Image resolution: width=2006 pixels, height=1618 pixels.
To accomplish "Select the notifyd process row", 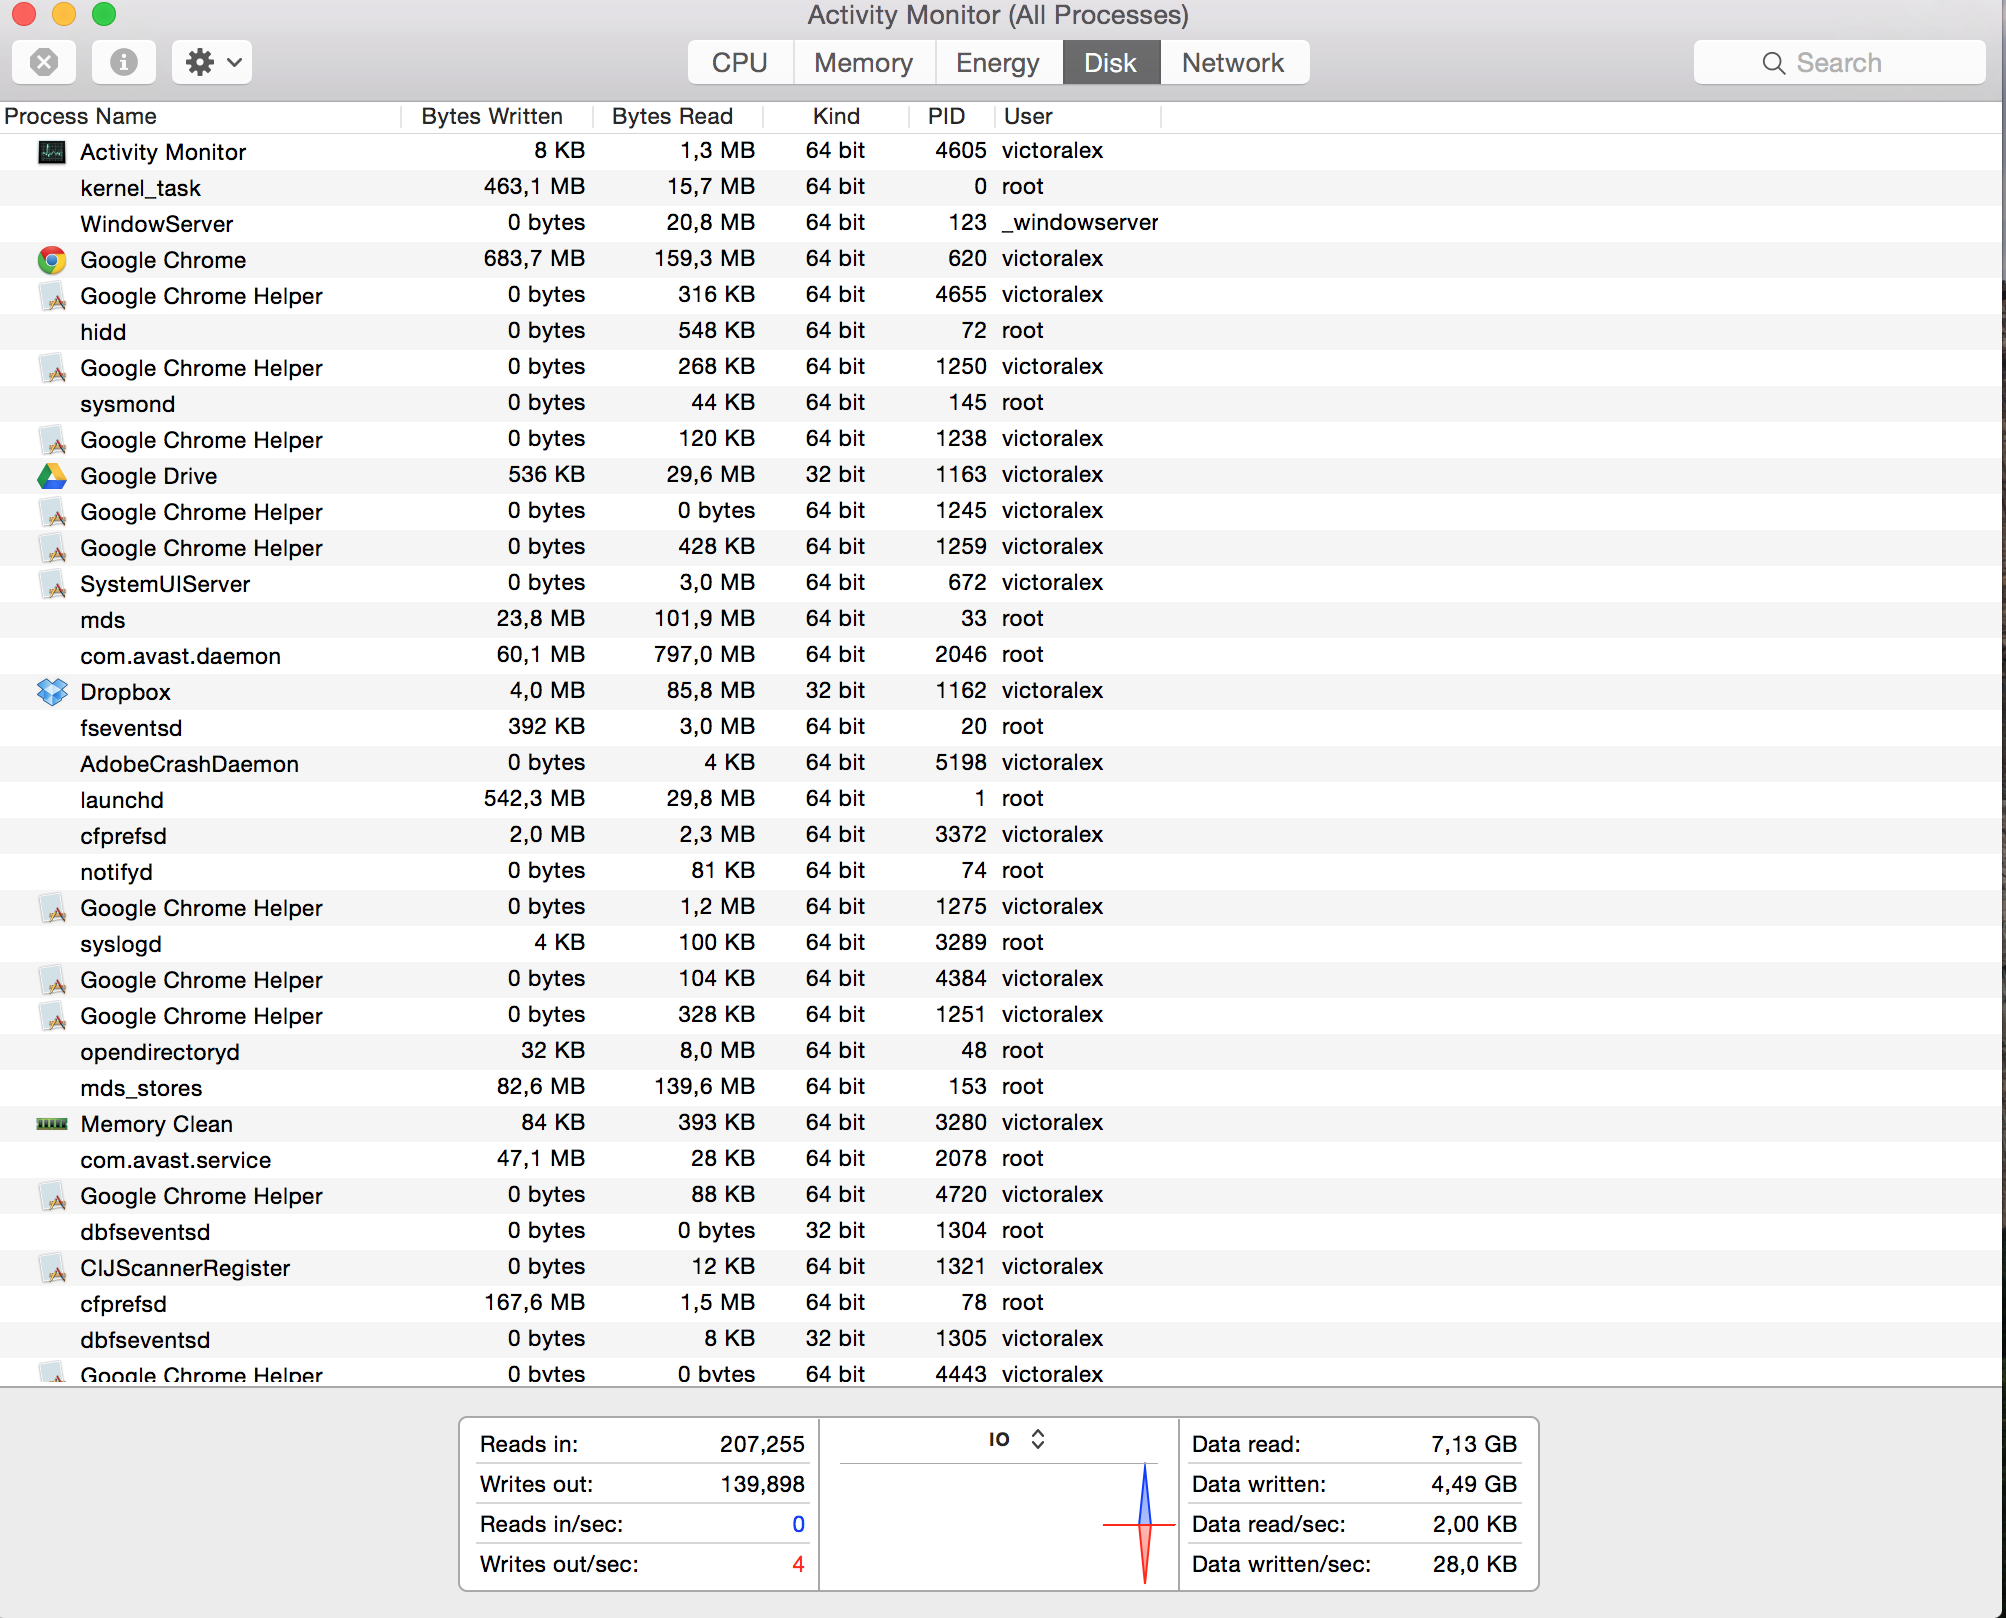I will click(1002, 872).
